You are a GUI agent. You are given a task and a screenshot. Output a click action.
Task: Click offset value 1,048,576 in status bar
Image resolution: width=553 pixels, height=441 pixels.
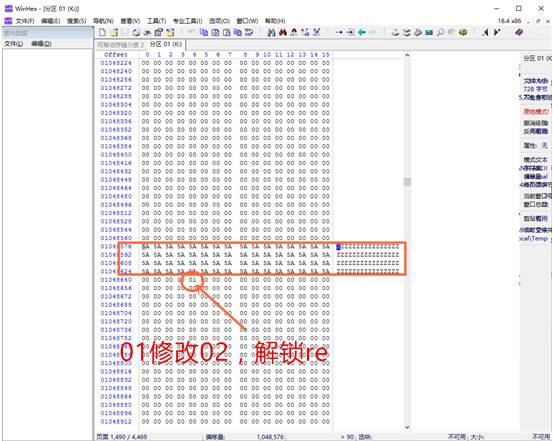270,437
